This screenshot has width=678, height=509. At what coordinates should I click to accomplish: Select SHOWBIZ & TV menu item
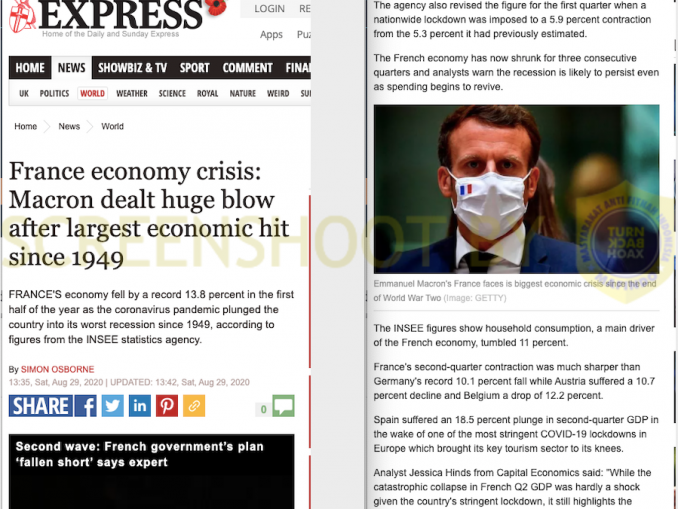132,67
